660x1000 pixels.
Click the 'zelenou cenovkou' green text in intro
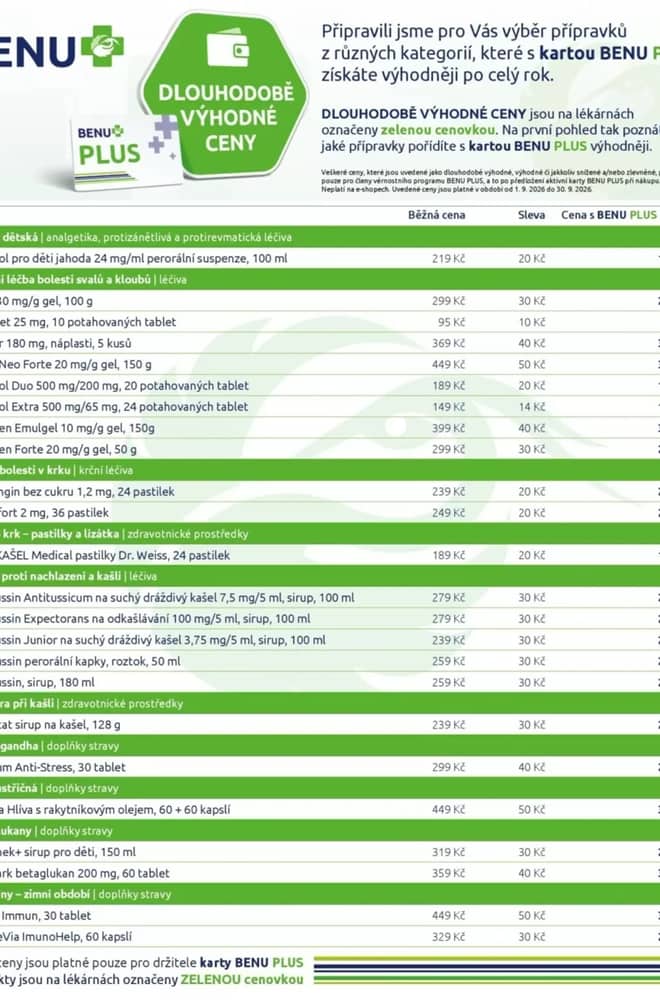coord(438,130)
